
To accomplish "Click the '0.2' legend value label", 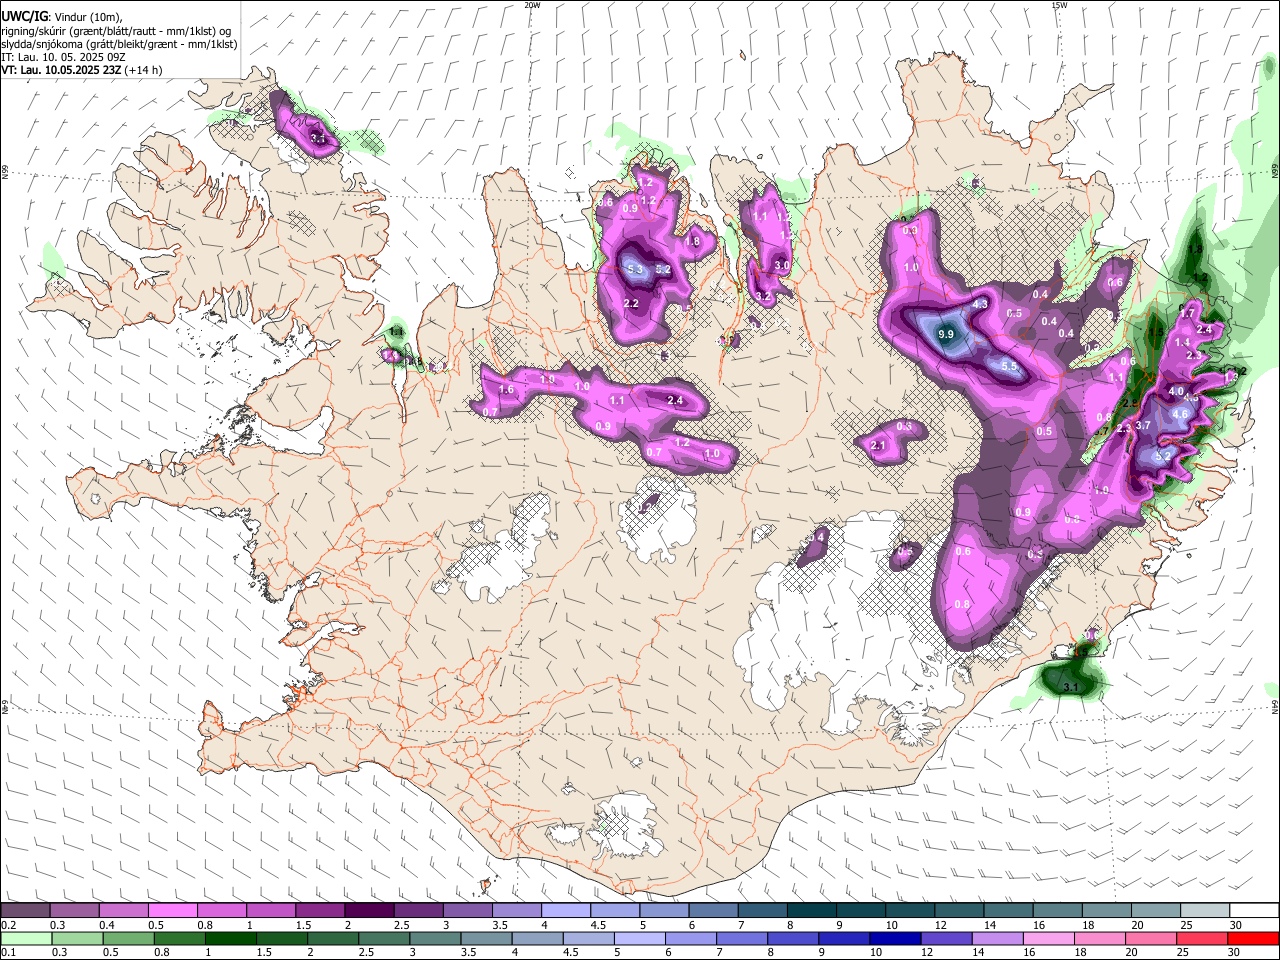I will coord(8,925).
